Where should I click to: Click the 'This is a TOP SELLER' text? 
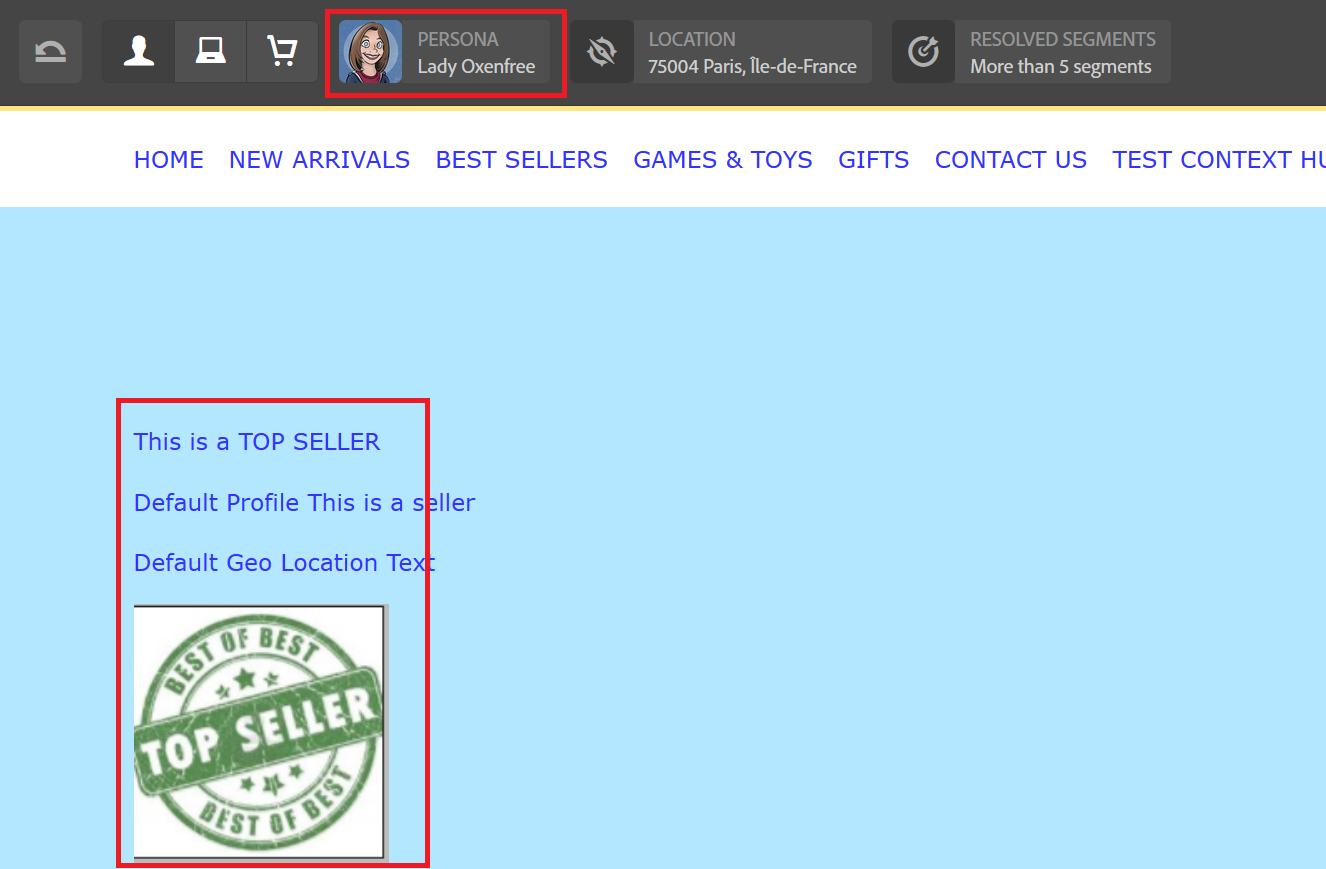pyautogui.click(x=257, y=442)
